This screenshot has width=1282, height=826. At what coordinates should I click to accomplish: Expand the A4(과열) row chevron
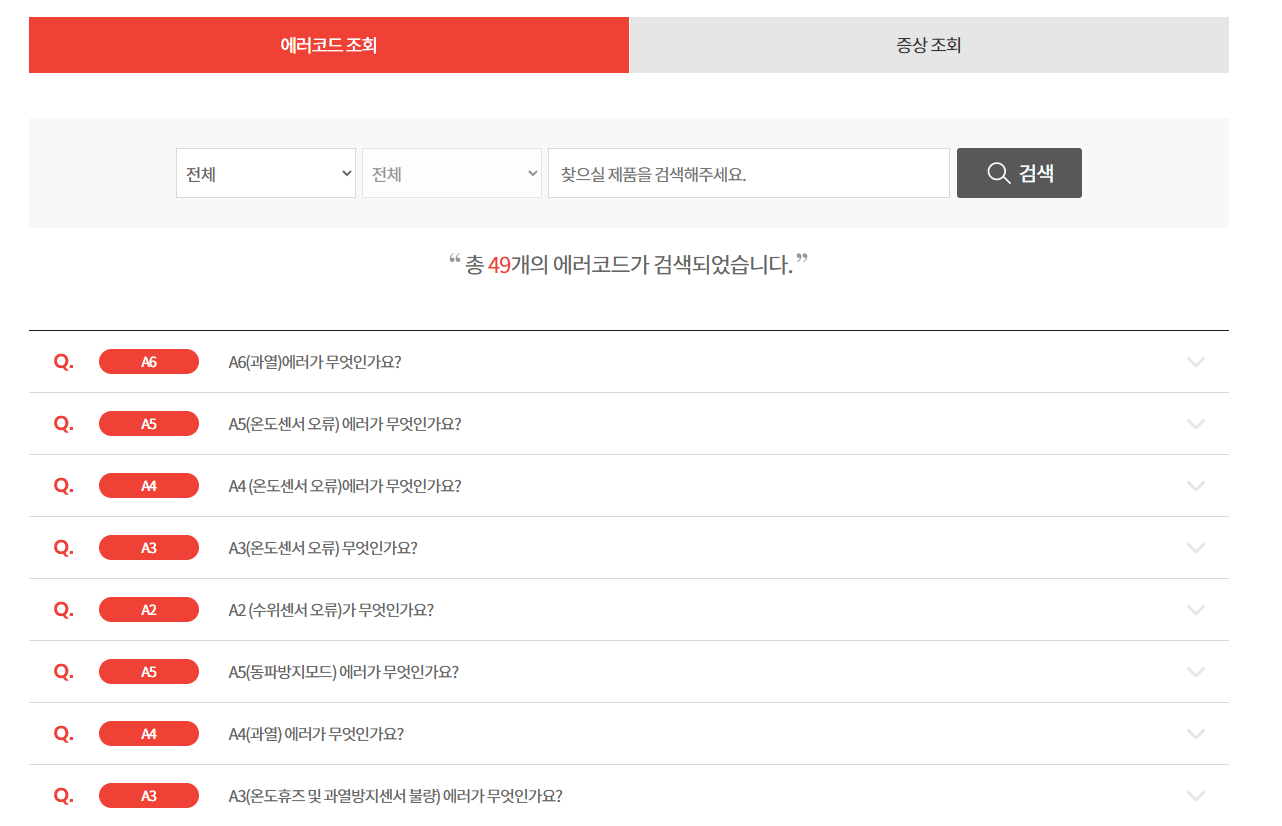click(x=1196, y=734)
